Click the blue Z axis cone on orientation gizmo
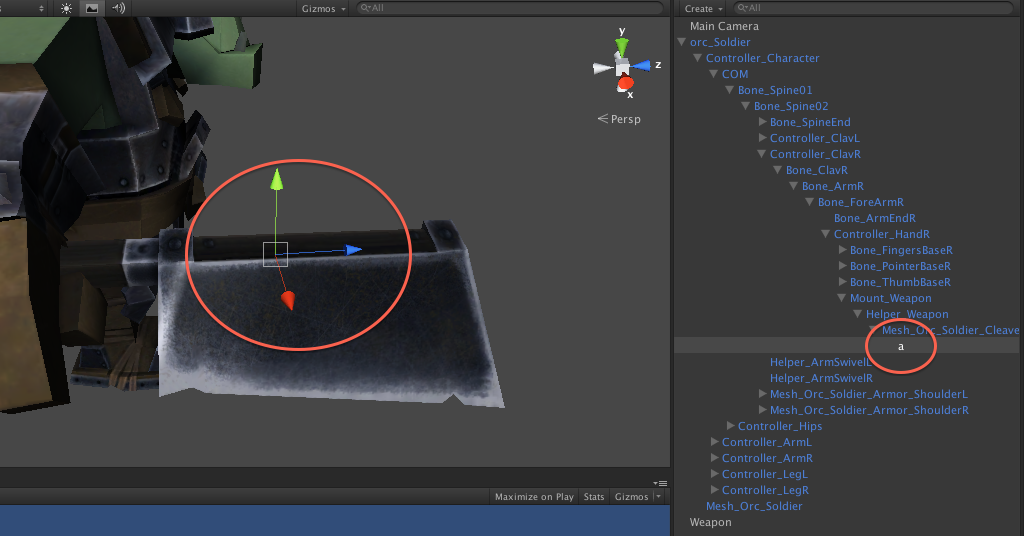Image resolution: width=1024 pixels, height=536 pixels. click(645, 65)
